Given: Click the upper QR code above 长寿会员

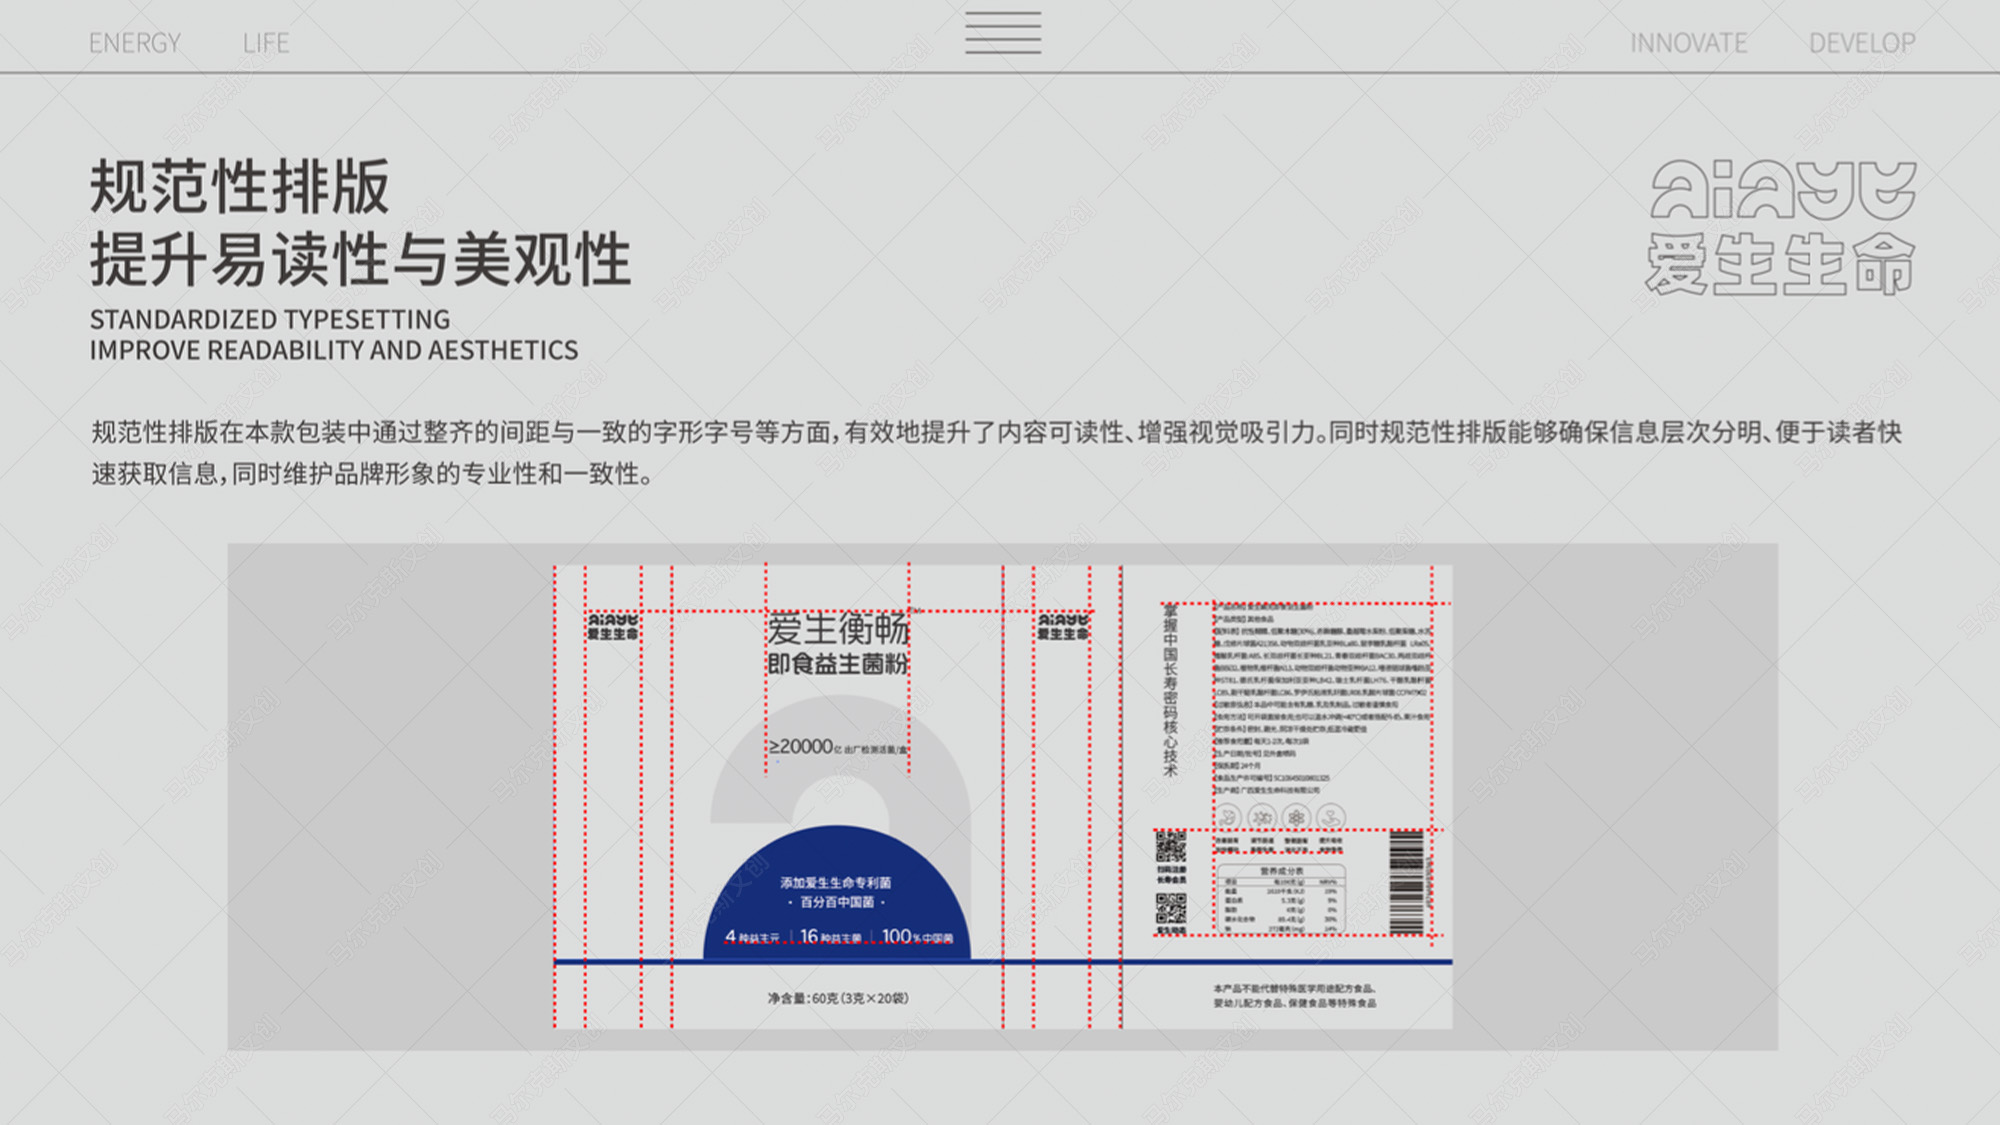Looking at the screenshot, I should (1171, 847).
